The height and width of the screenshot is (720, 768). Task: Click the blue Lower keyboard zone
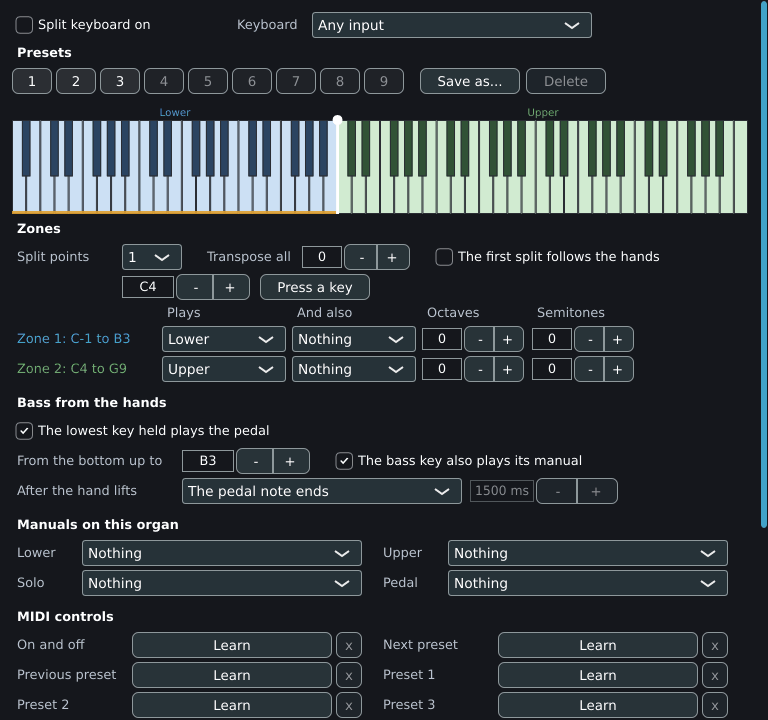(x=175, y=167)
